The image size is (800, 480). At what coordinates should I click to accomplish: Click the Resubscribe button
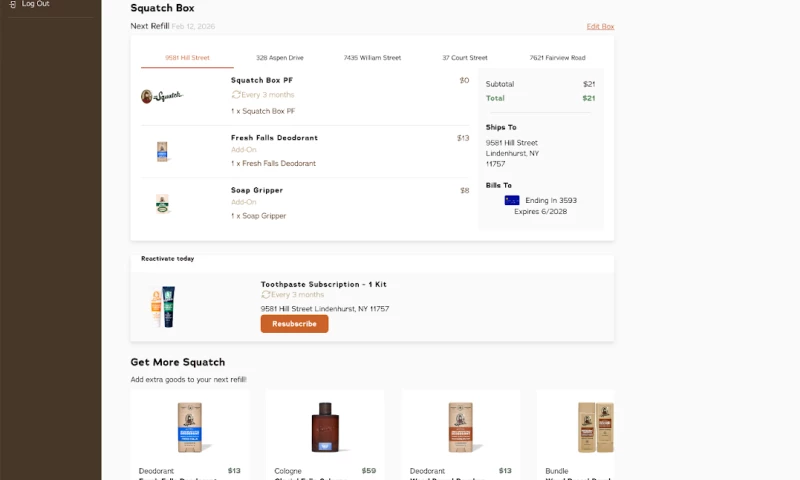294,324
